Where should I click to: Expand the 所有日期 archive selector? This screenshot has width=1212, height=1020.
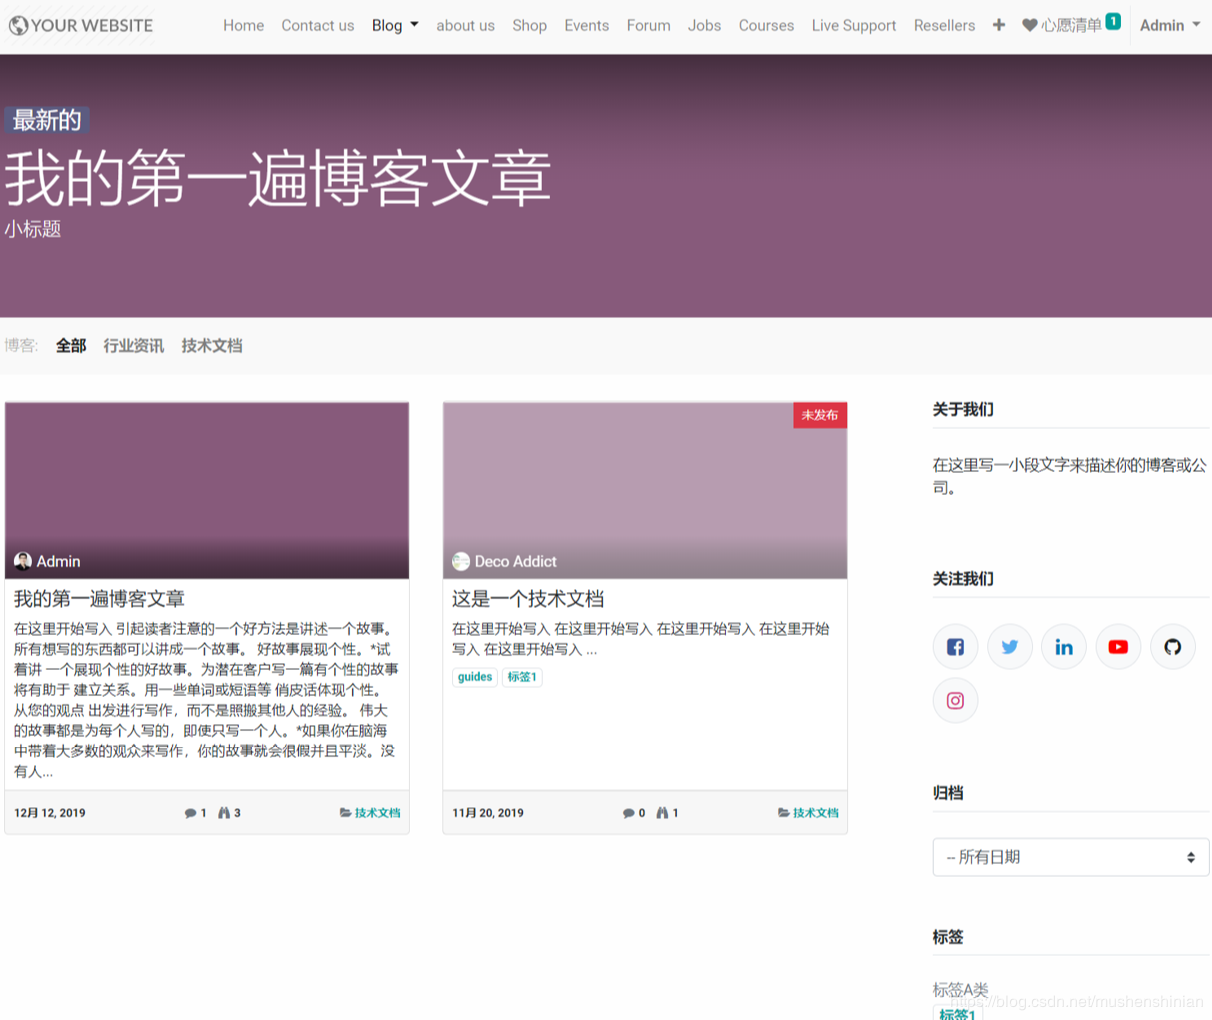click(x=1070, y=857)
